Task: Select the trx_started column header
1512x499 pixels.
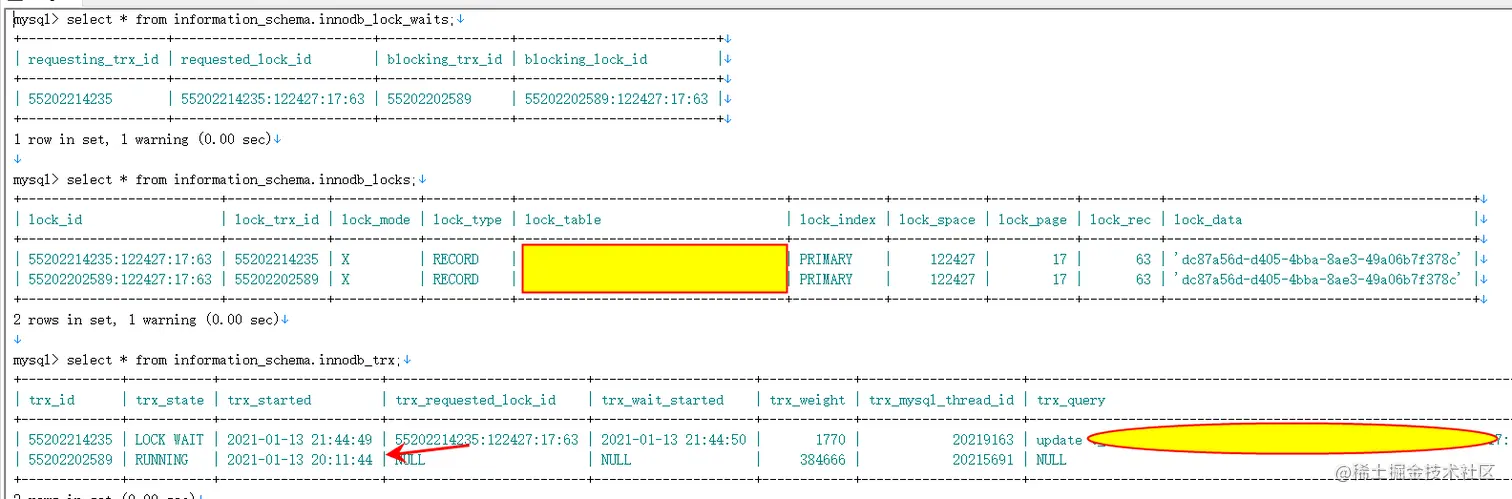Action: point(269,399)
